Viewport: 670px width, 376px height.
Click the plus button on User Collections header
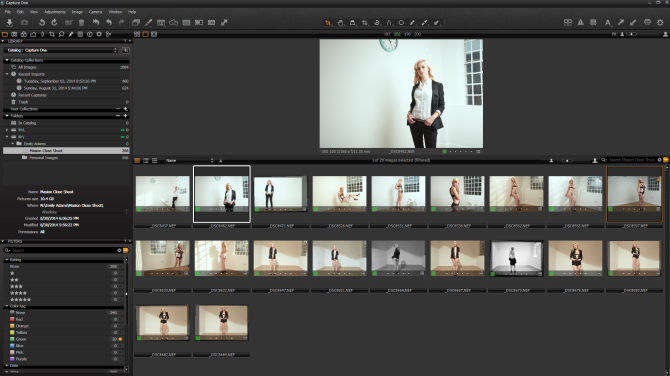pyautogui.click(x=125, y=109)
